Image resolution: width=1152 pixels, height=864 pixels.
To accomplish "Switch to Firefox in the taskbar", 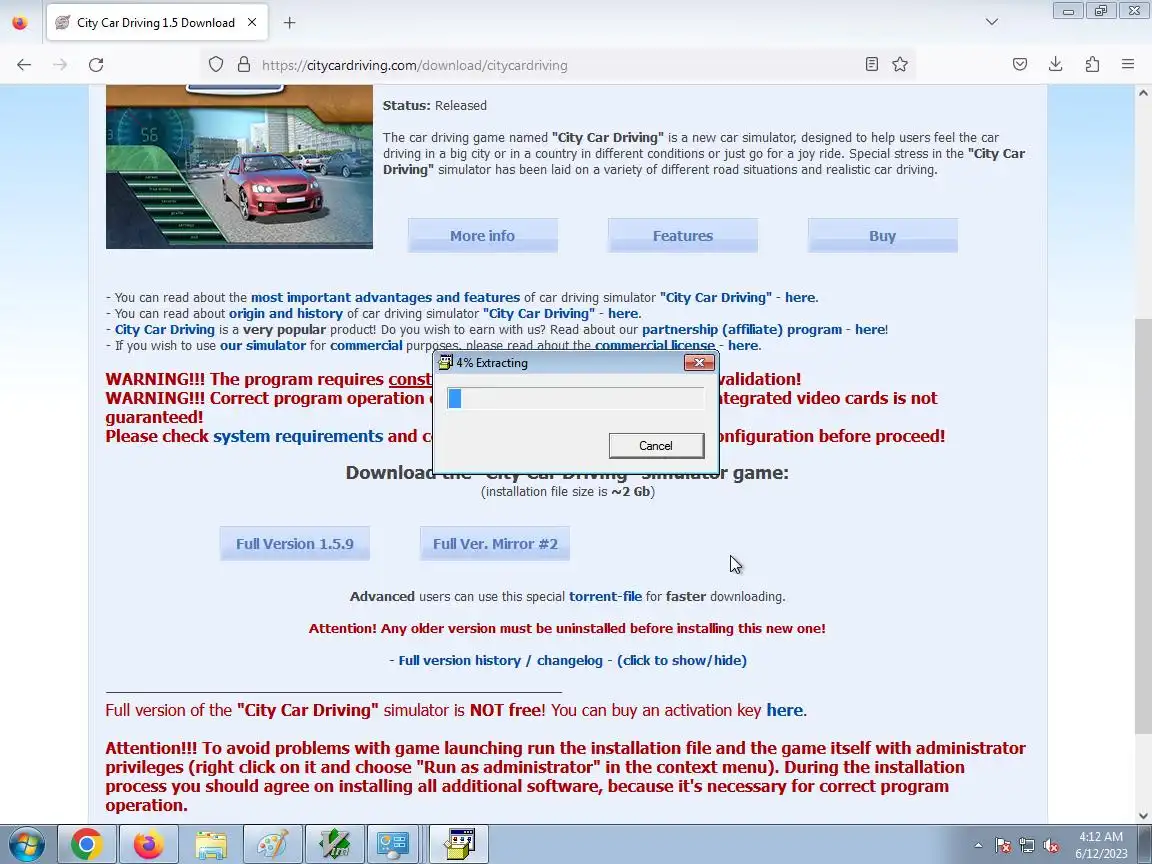I will [148, 844].
